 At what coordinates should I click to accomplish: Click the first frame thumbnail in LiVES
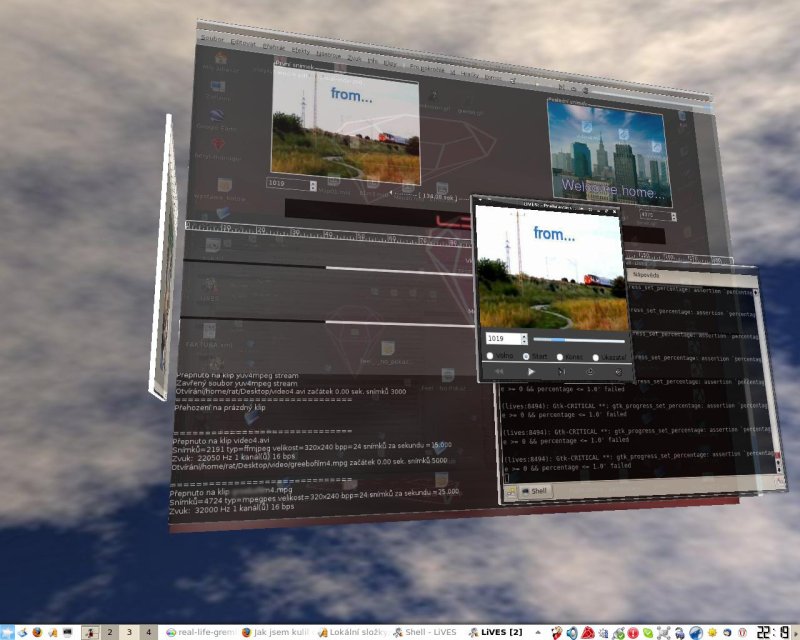click(346, 126)
